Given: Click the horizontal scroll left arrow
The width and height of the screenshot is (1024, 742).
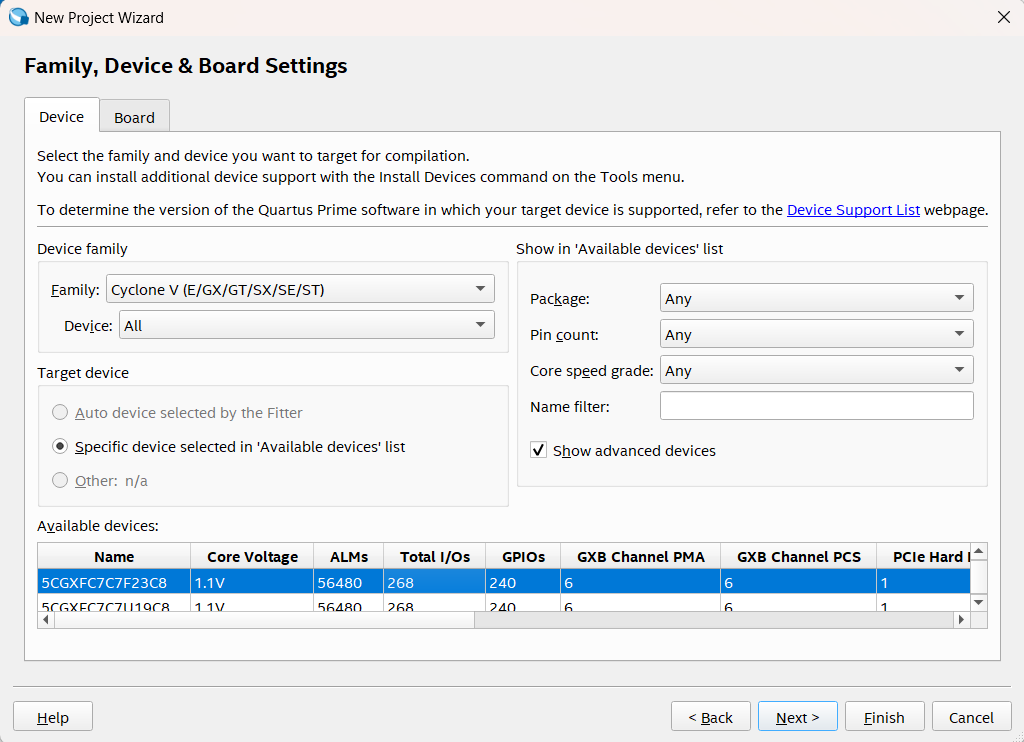Looking at the screenshot, I should (x=46, y=620).
